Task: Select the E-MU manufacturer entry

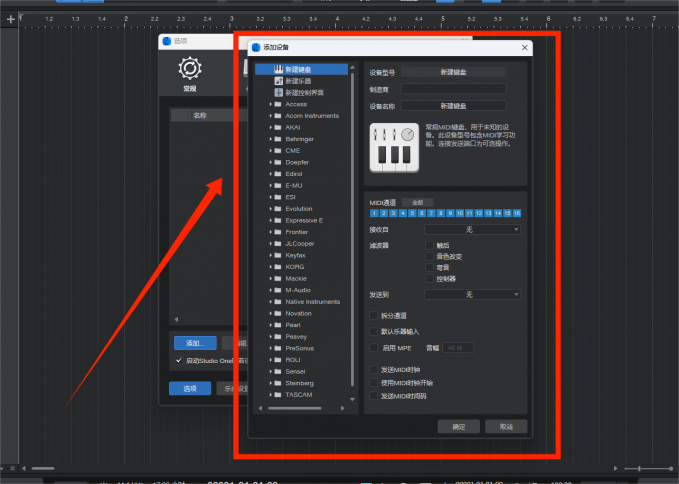Action: pyautogui.click(x=294, y=185)
